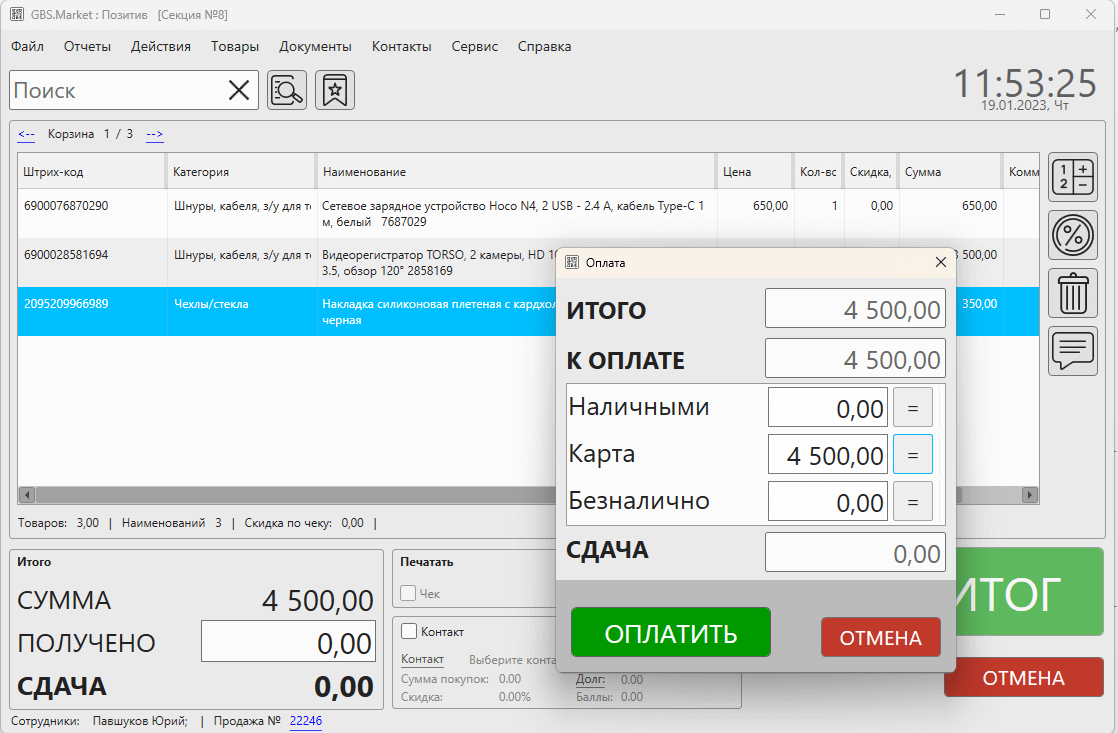Click the Наличными amount input field
The height and width of the screenshot is (733, 1118).
tap(827, 406)
